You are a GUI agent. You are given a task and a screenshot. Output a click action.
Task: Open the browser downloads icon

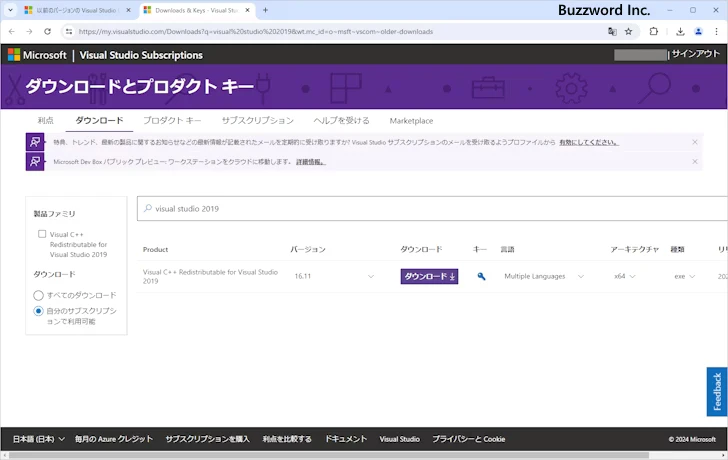coord(680,32)
